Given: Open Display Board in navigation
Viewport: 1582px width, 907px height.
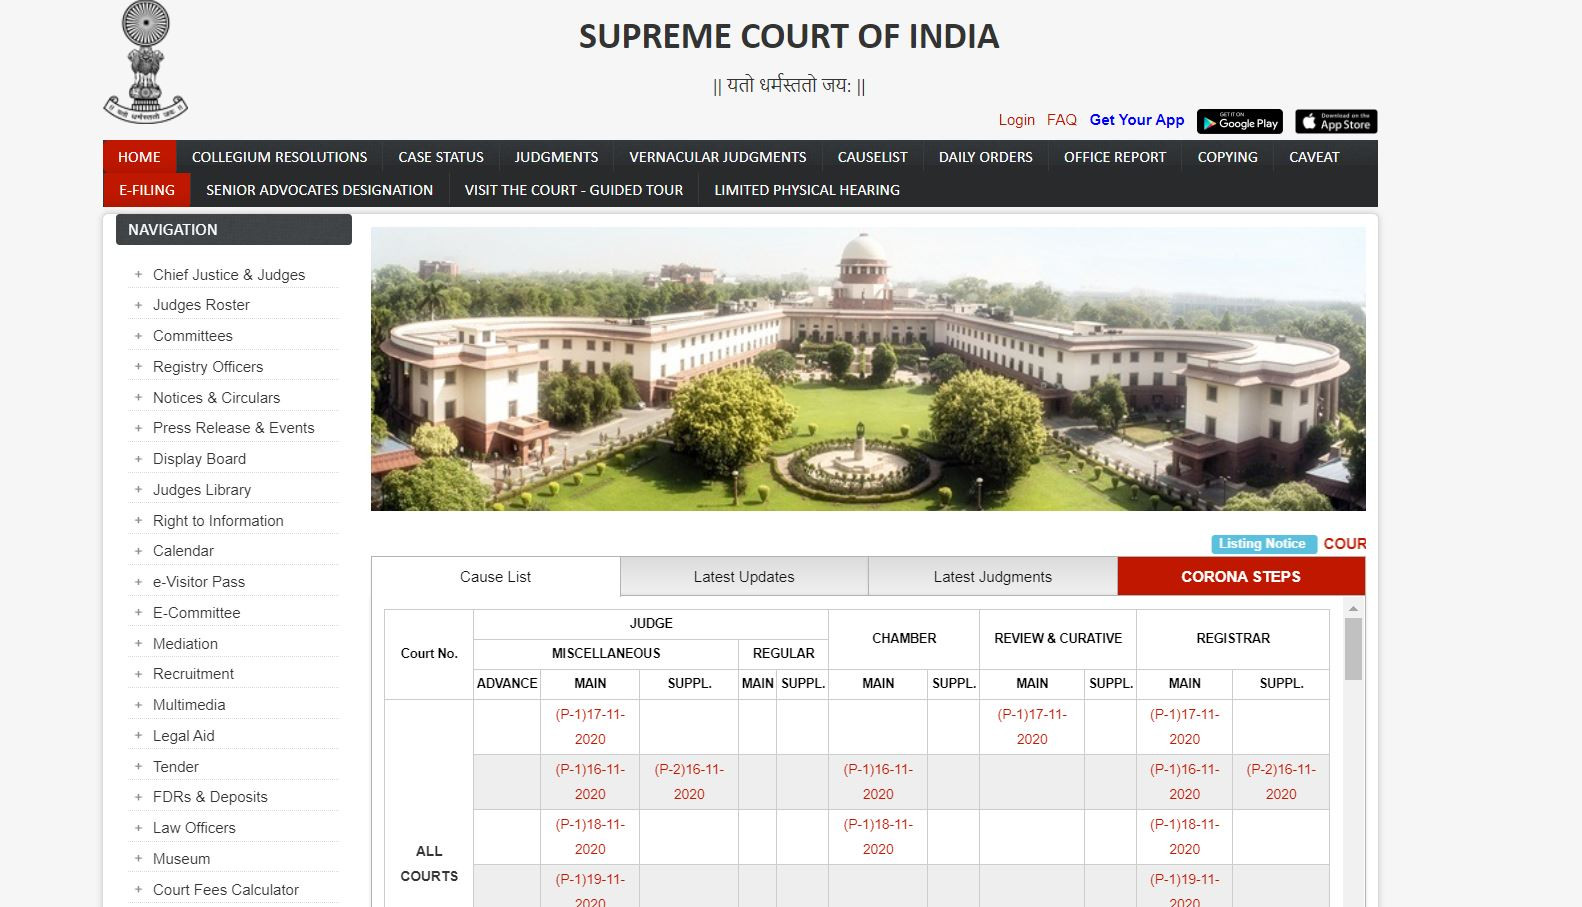Looking at the screenshot, I should (199, 459).
